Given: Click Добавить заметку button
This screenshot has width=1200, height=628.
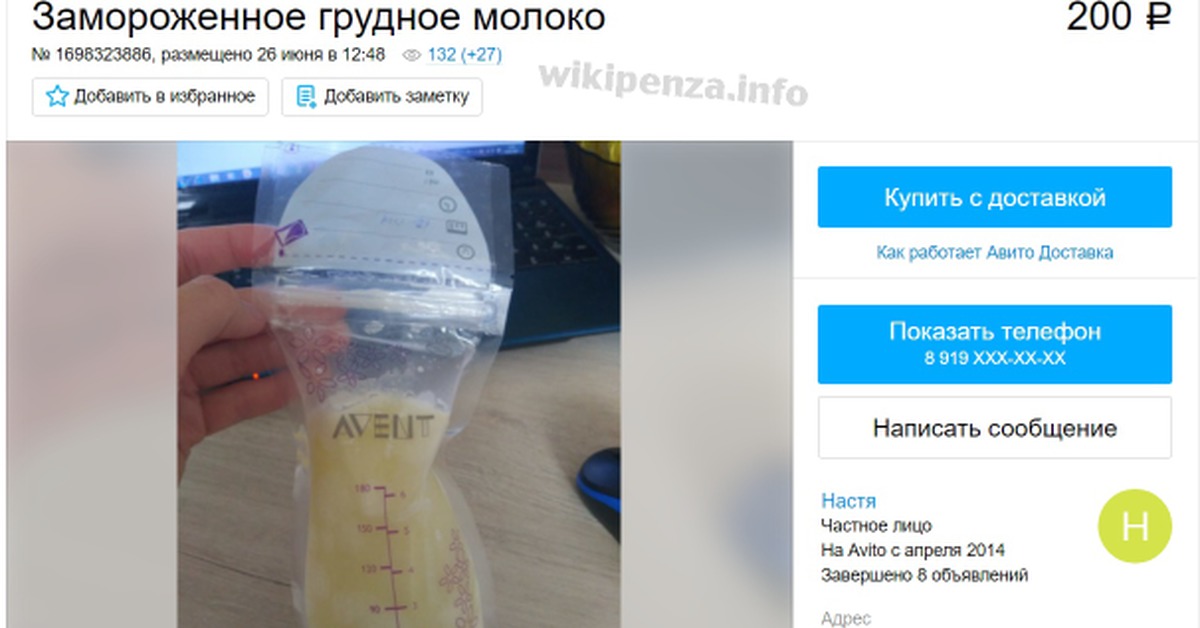Looking at the screenshot, I should click(382, 97).
